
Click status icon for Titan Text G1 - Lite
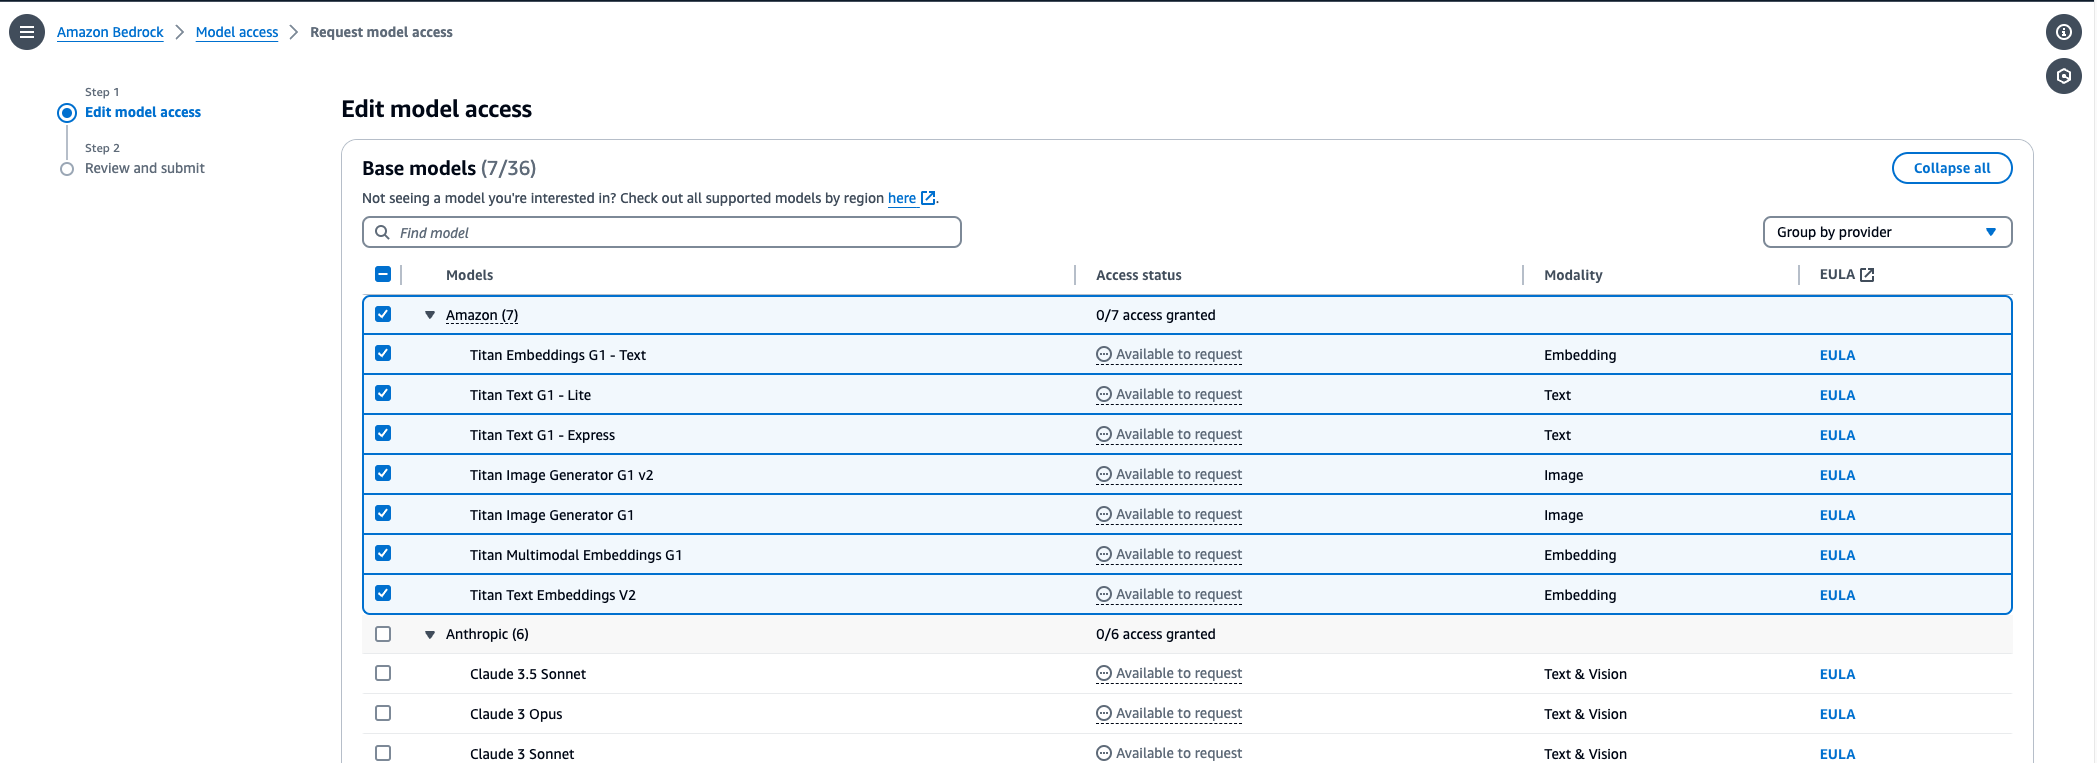[1104, 394]
